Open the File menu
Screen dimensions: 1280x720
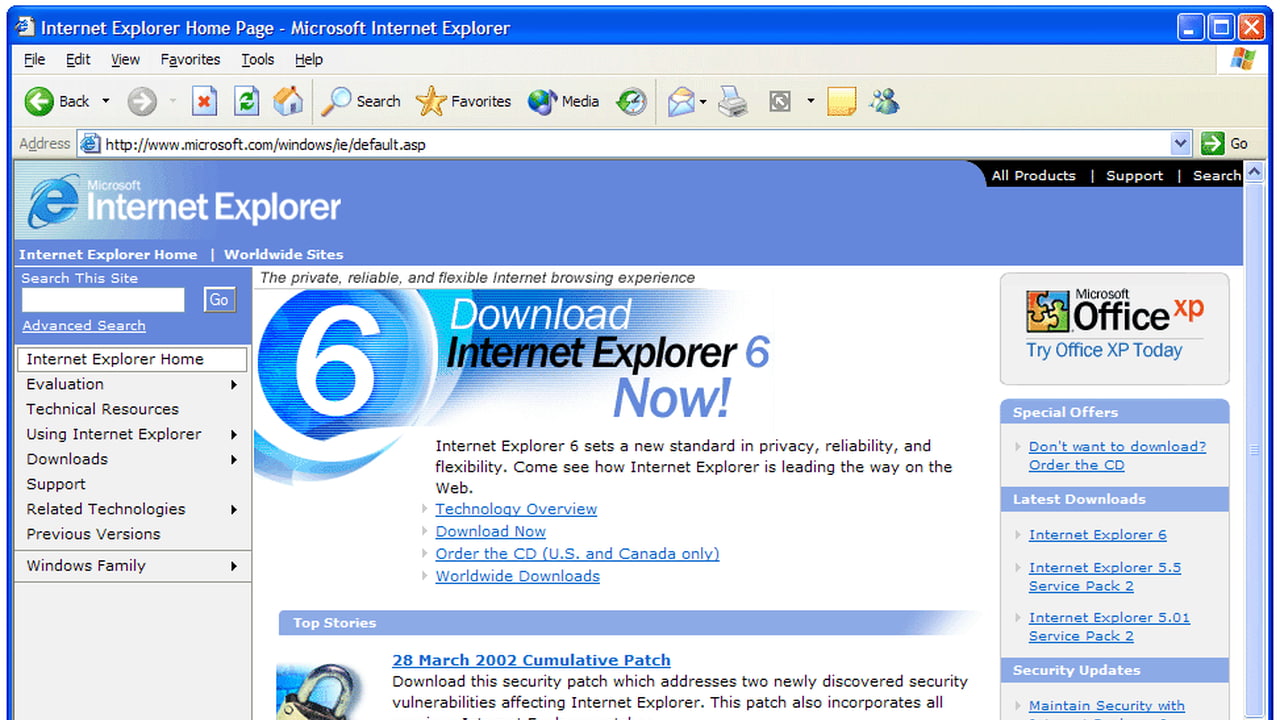pos(34,60)
